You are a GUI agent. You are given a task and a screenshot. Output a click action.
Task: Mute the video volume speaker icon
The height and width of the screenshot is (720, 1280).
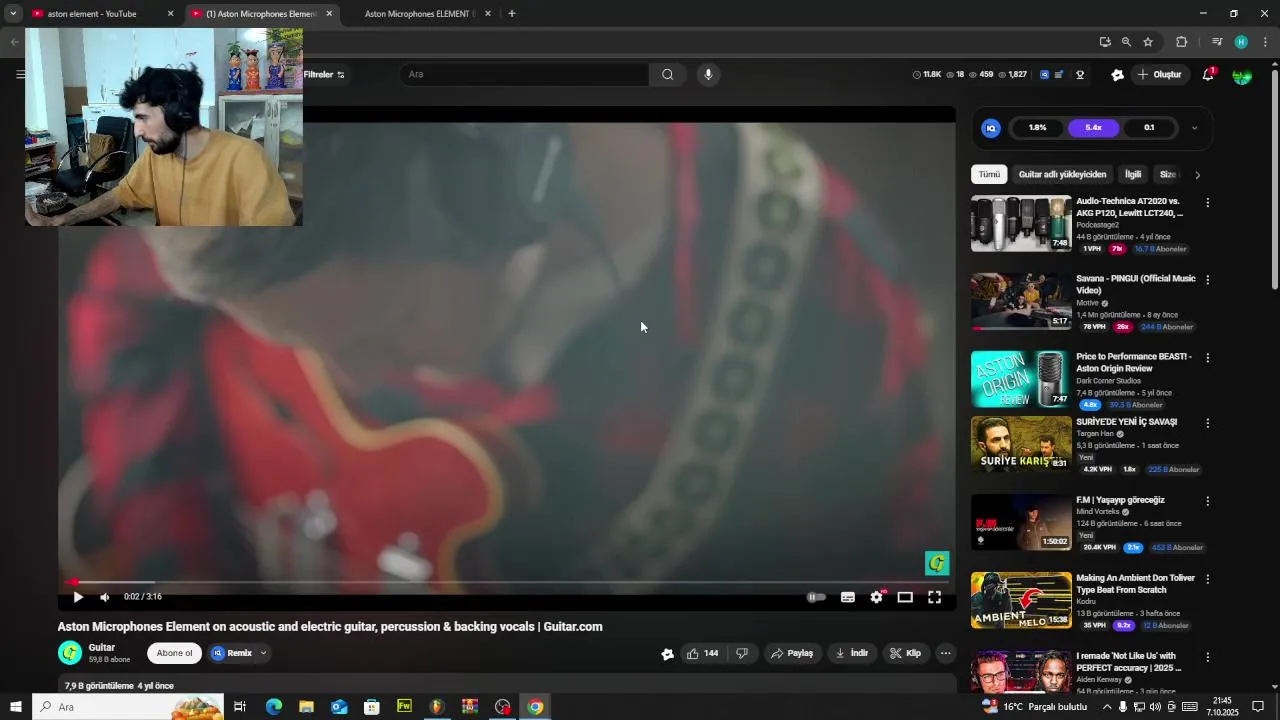(x=105, y=597)
